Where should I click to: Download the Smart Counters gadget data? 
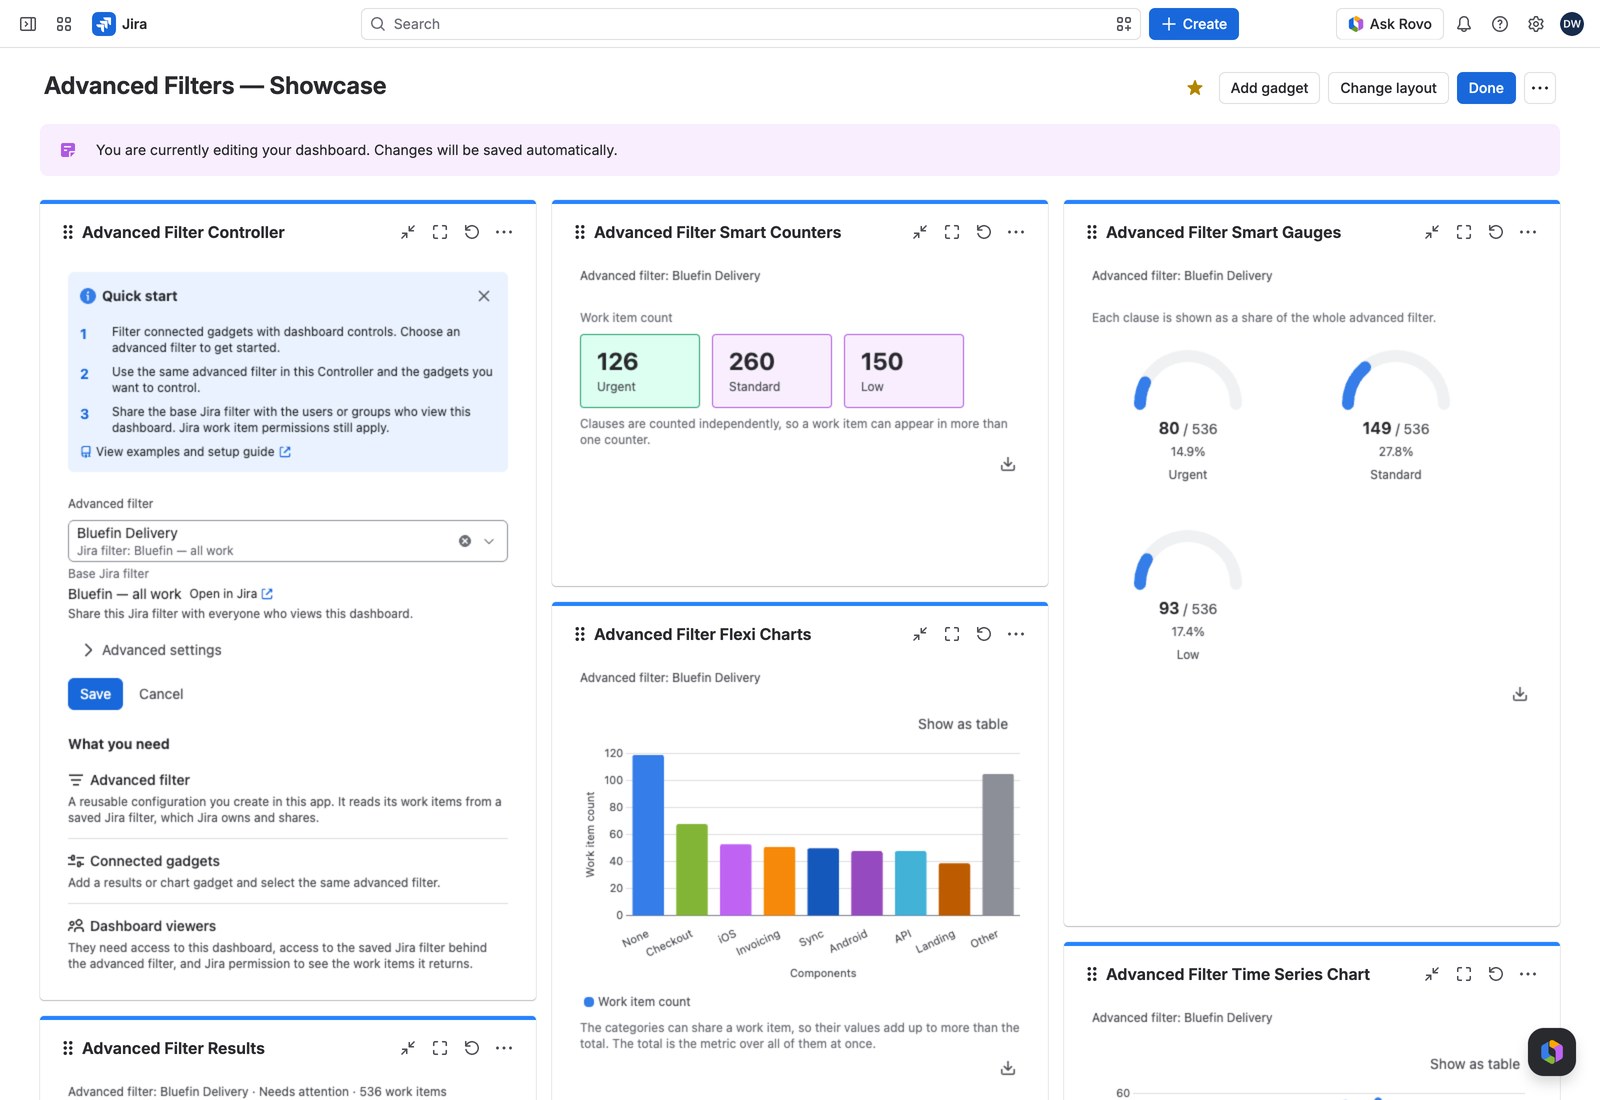pyautogui.click(x=1008, y=464)
